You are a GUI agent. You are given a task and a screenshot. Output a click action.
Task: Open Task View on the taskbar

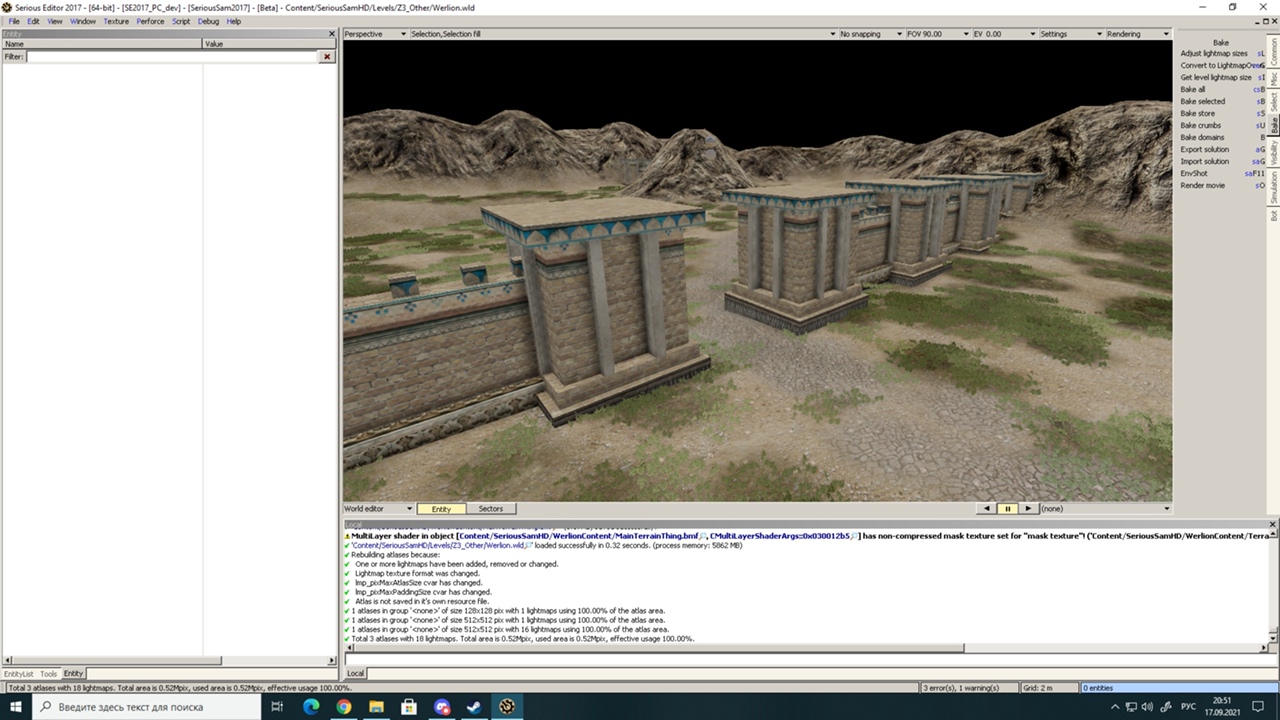[278, 707]
